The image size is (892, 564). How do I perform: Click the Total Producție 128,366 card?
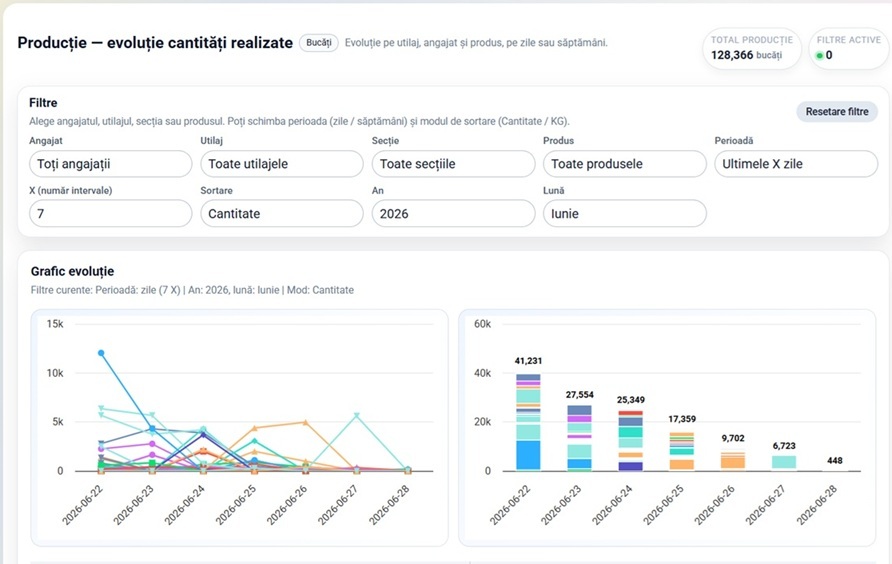point(751,48)
